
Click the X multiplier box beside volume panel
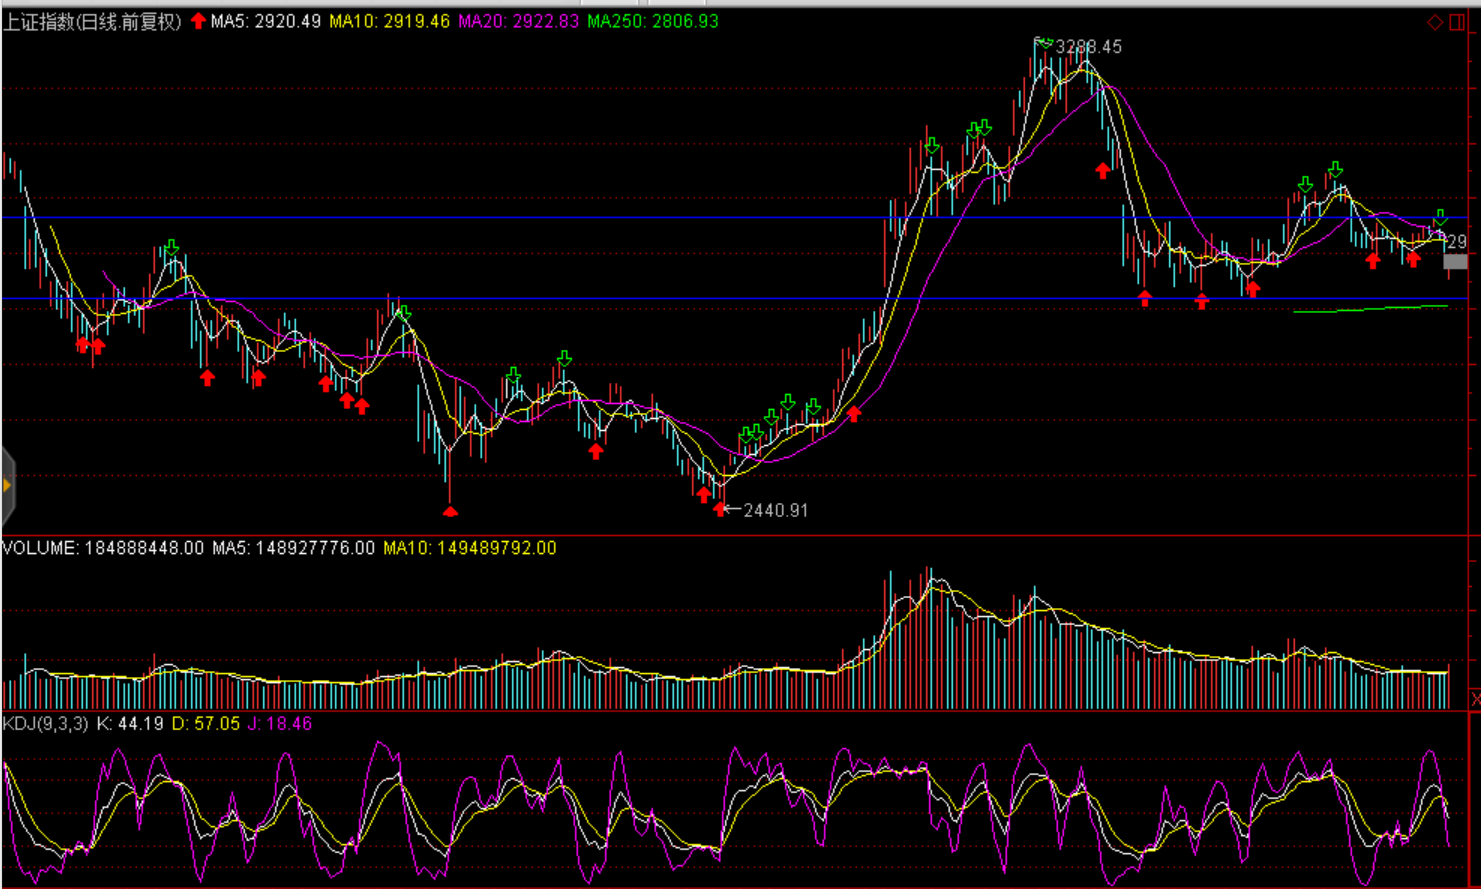pos(1474,698)
